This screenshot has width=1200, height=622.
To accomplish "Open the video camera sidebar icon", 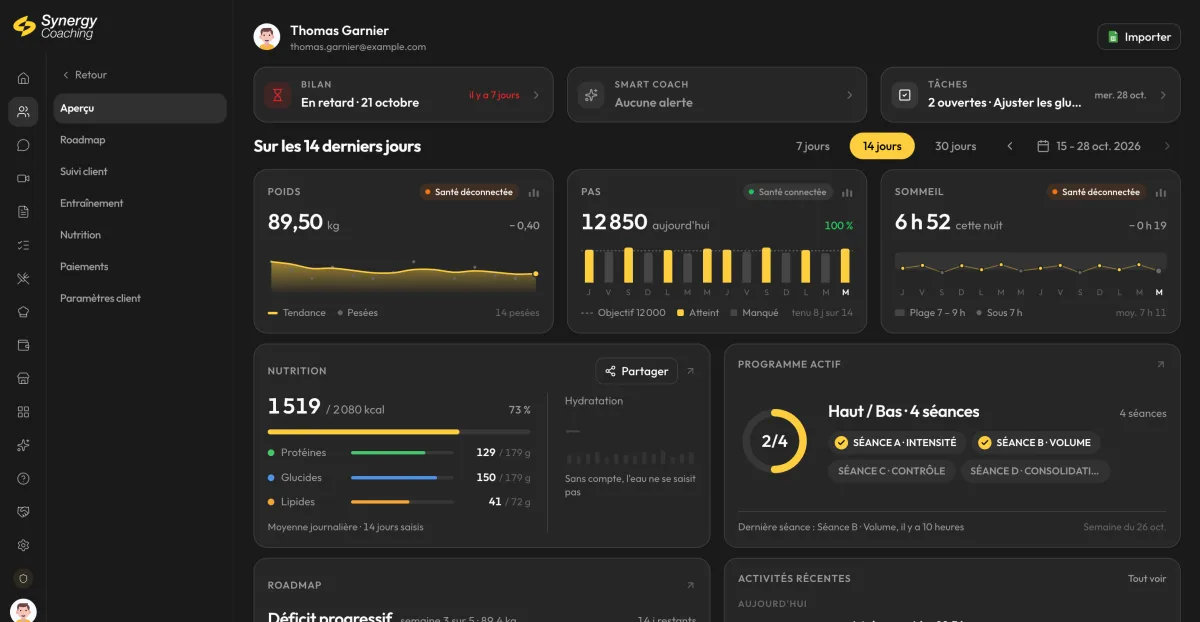I will (x=23, y=178).
